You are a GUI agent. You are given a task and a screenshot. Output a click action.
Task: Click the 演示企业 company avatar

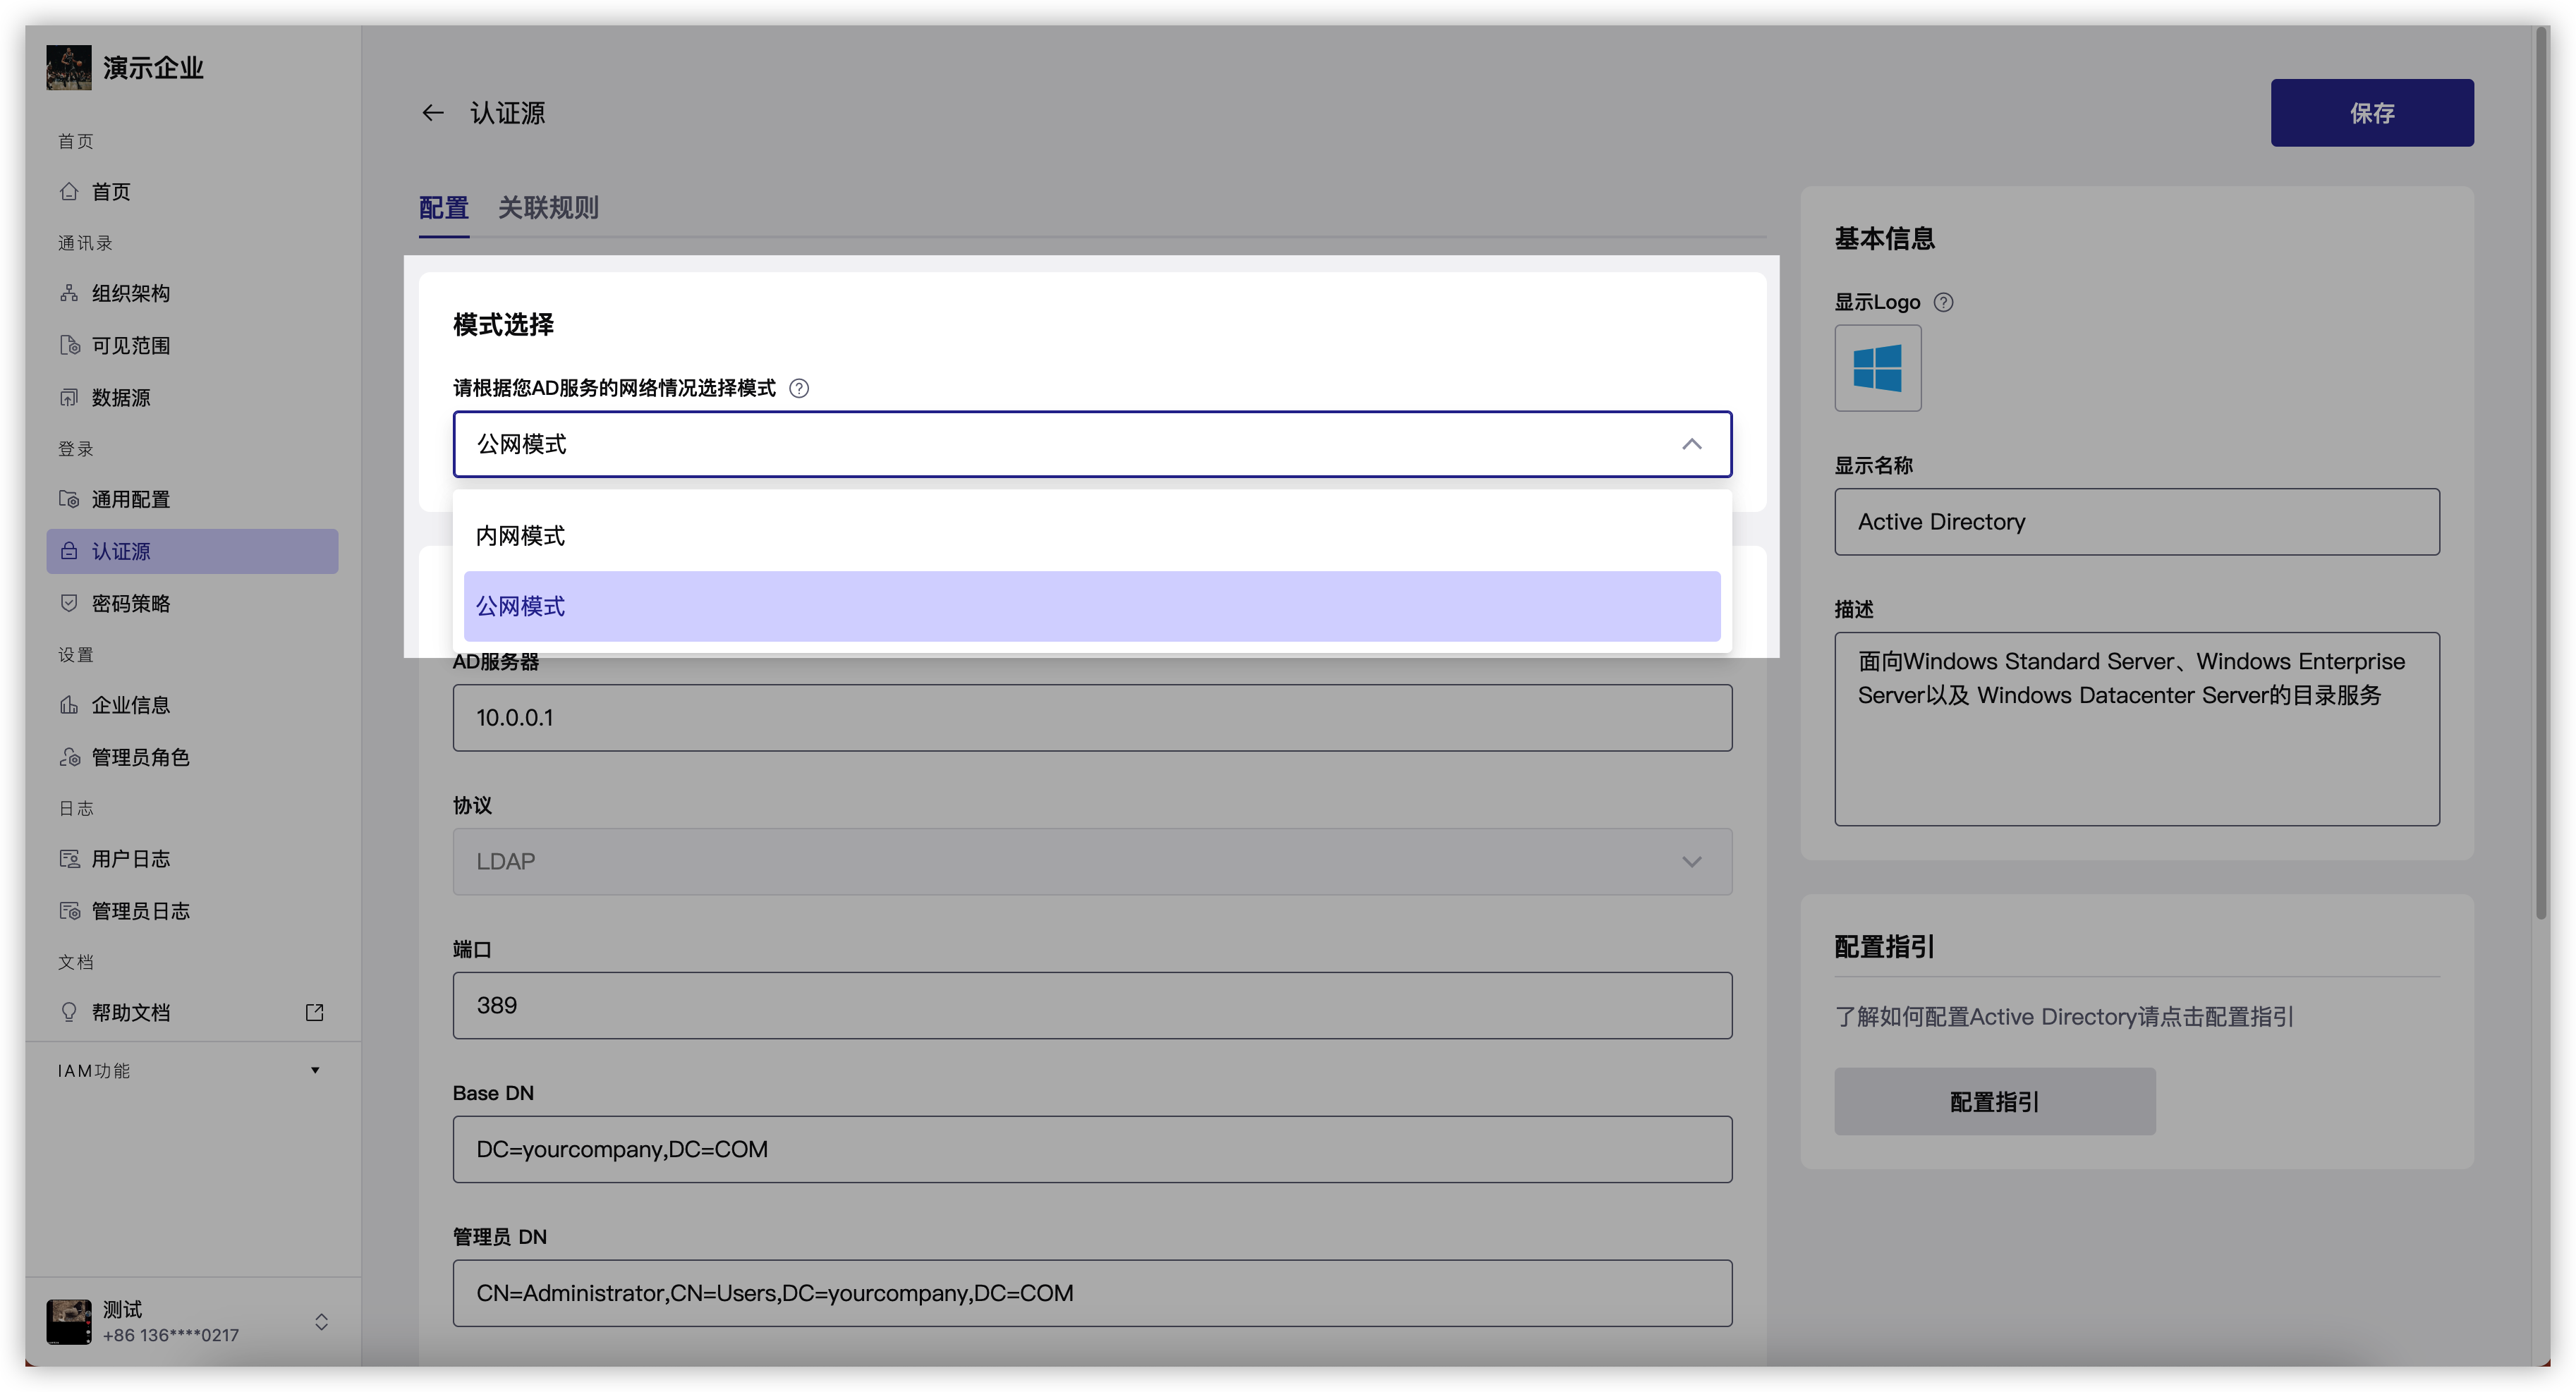pyautogui.click(x=69, y=67)
